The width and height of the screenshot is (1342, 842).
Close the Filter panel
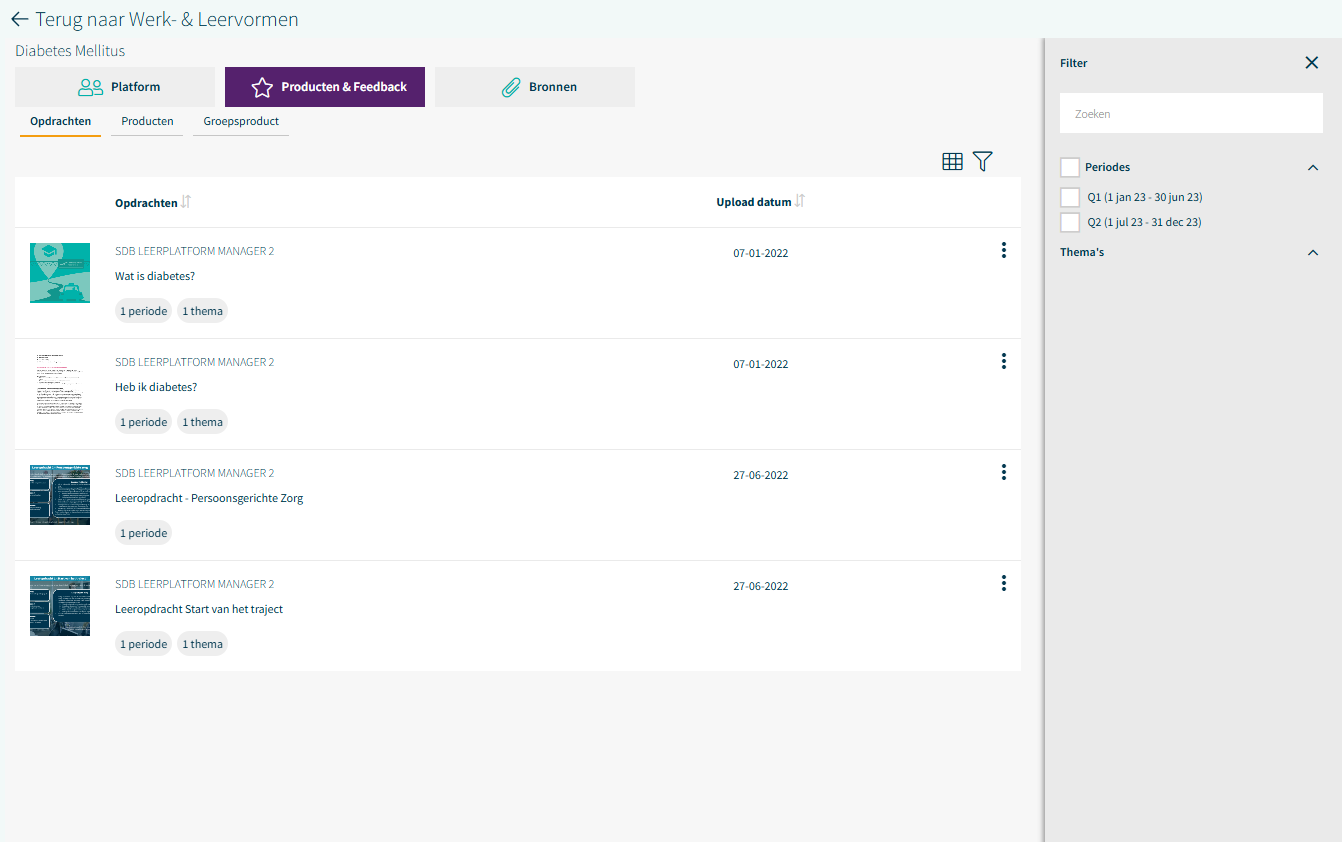(x=1311, y=63)
